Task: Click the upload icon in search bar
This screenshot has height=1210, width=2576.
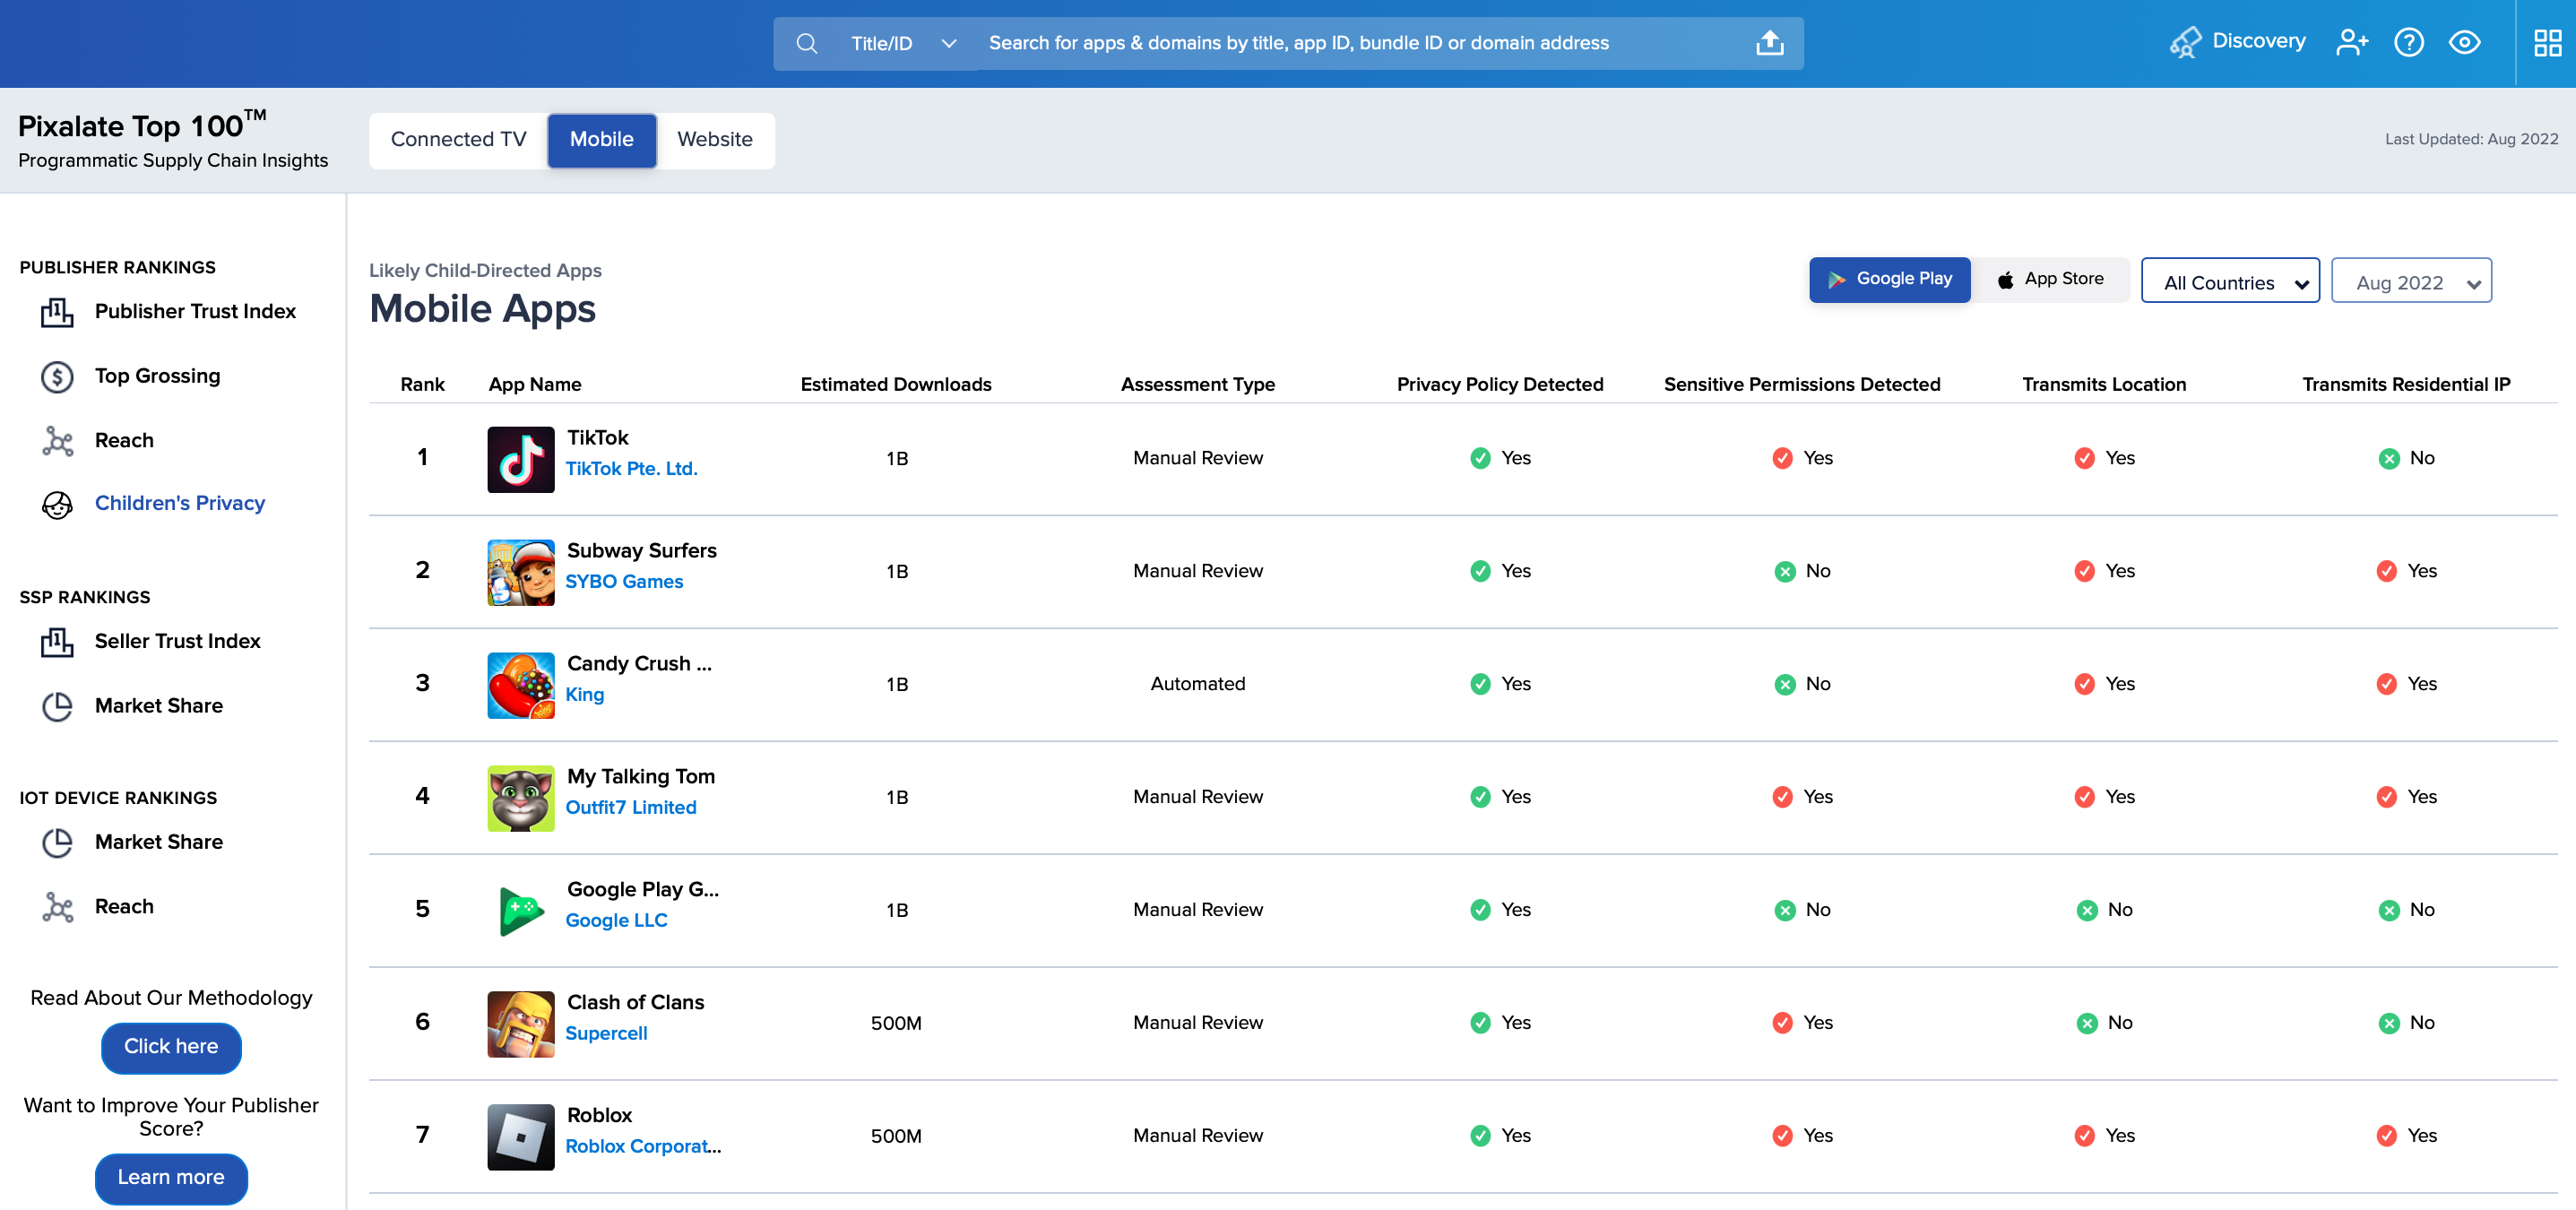Action: tap(1769, 43)
